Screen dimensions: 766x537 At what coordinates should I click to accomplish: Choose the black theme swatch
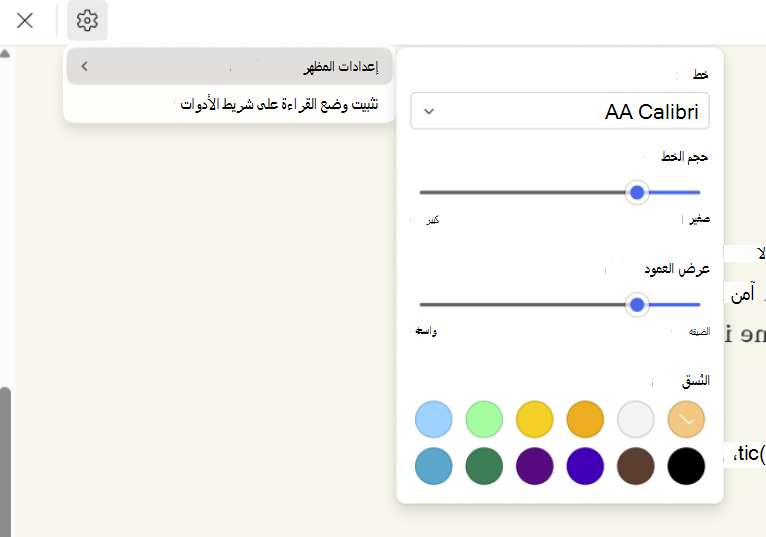click(686, 466)
